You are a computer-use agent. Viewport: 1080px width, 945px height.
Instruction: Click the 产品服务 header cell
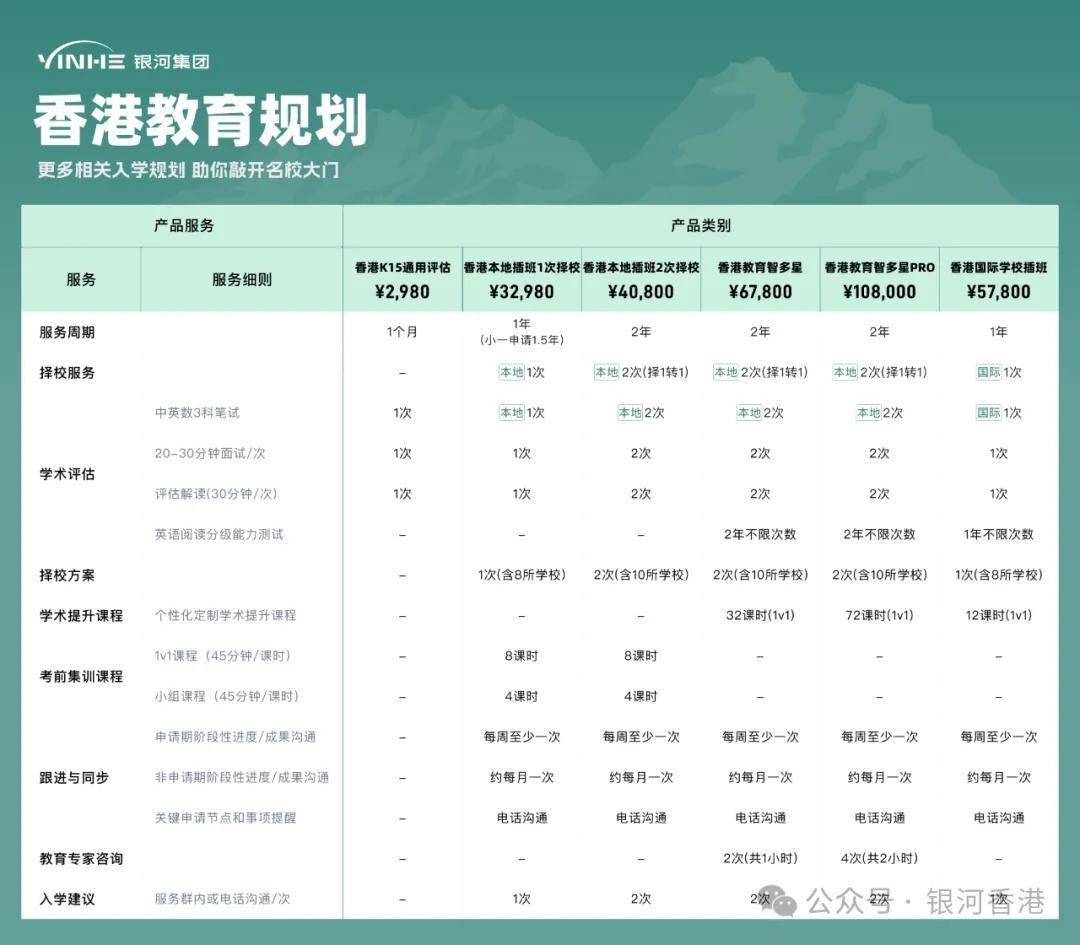[x=183, y=225]
